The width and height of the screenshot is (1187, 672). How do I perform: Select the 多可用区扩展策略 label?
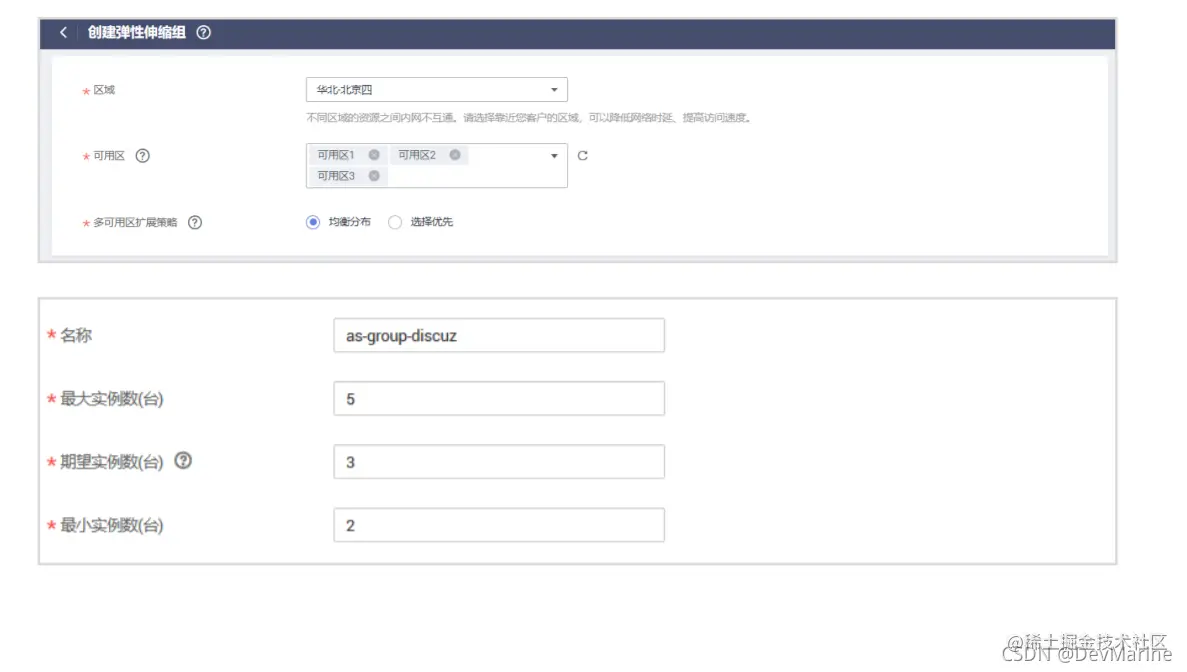point(135,222)
